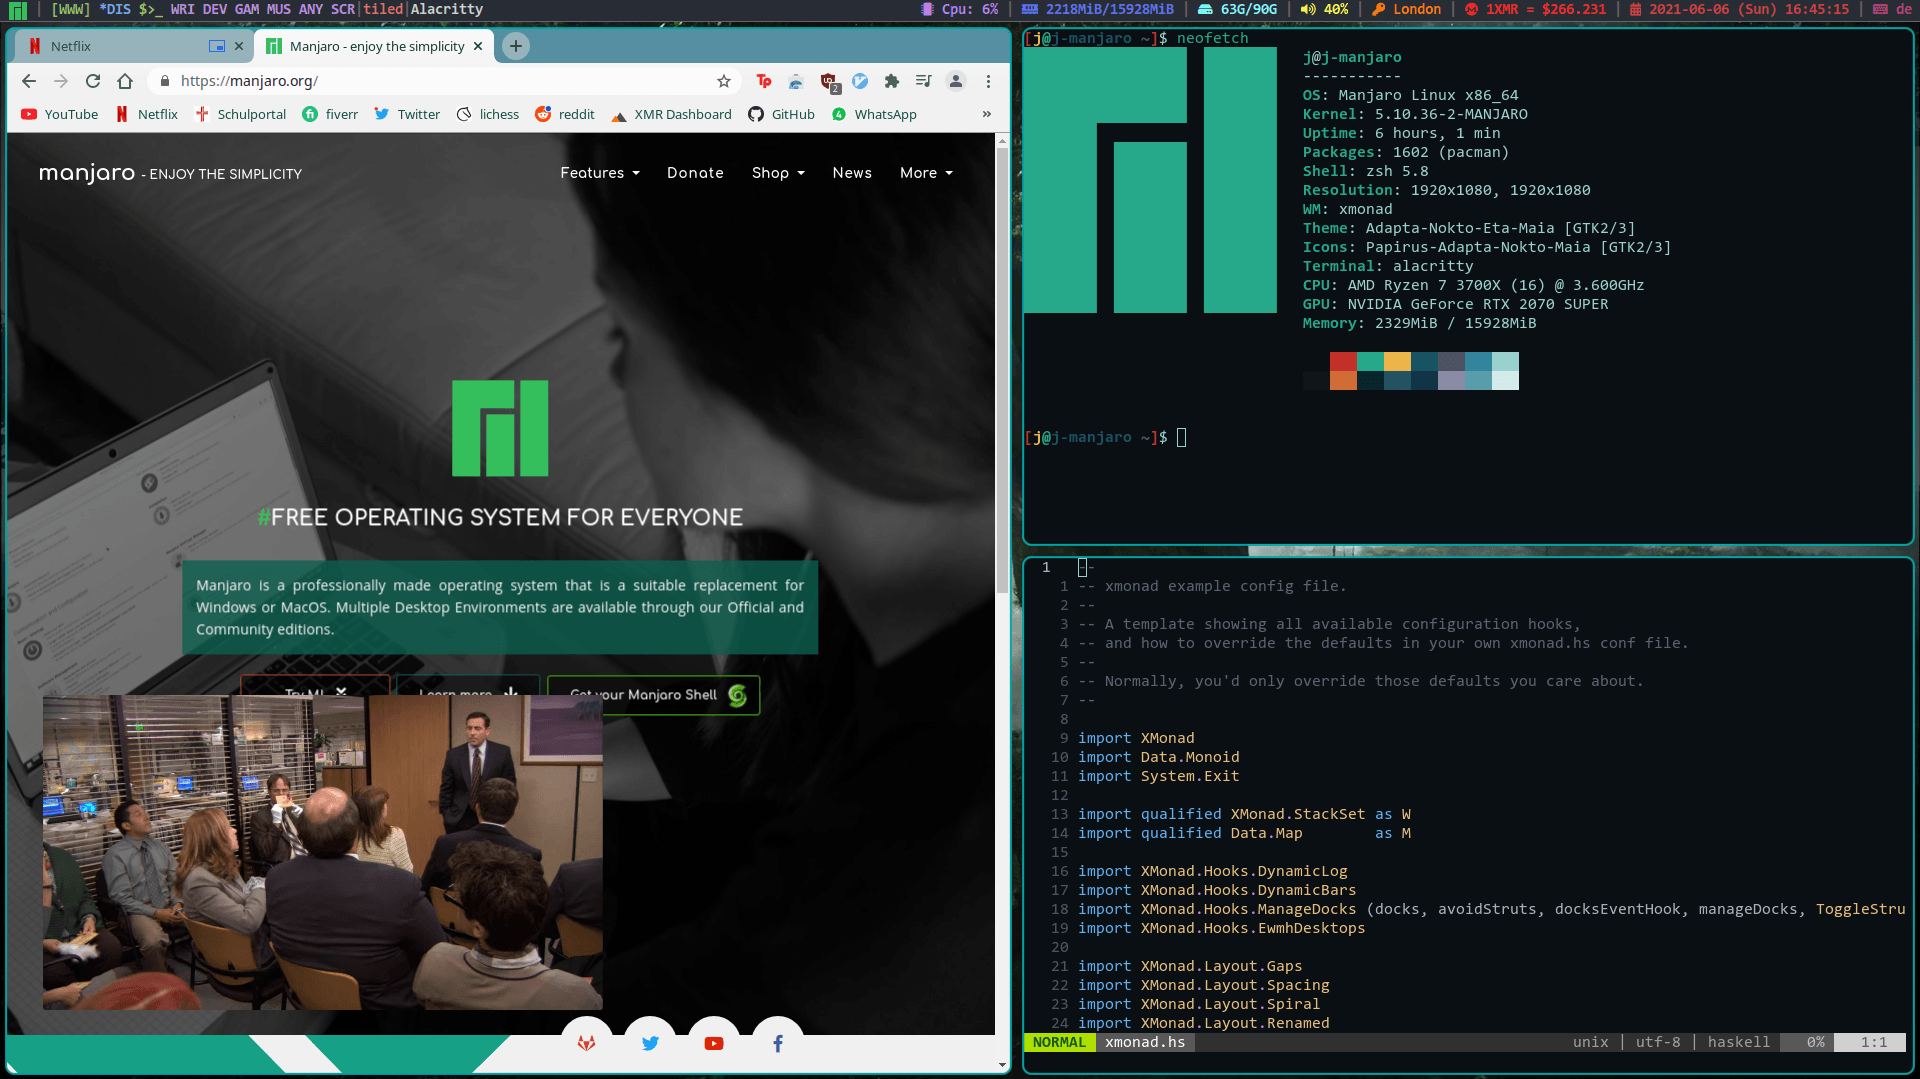
Task: Open the YouTube bookmark
Action: pos(60,114)
